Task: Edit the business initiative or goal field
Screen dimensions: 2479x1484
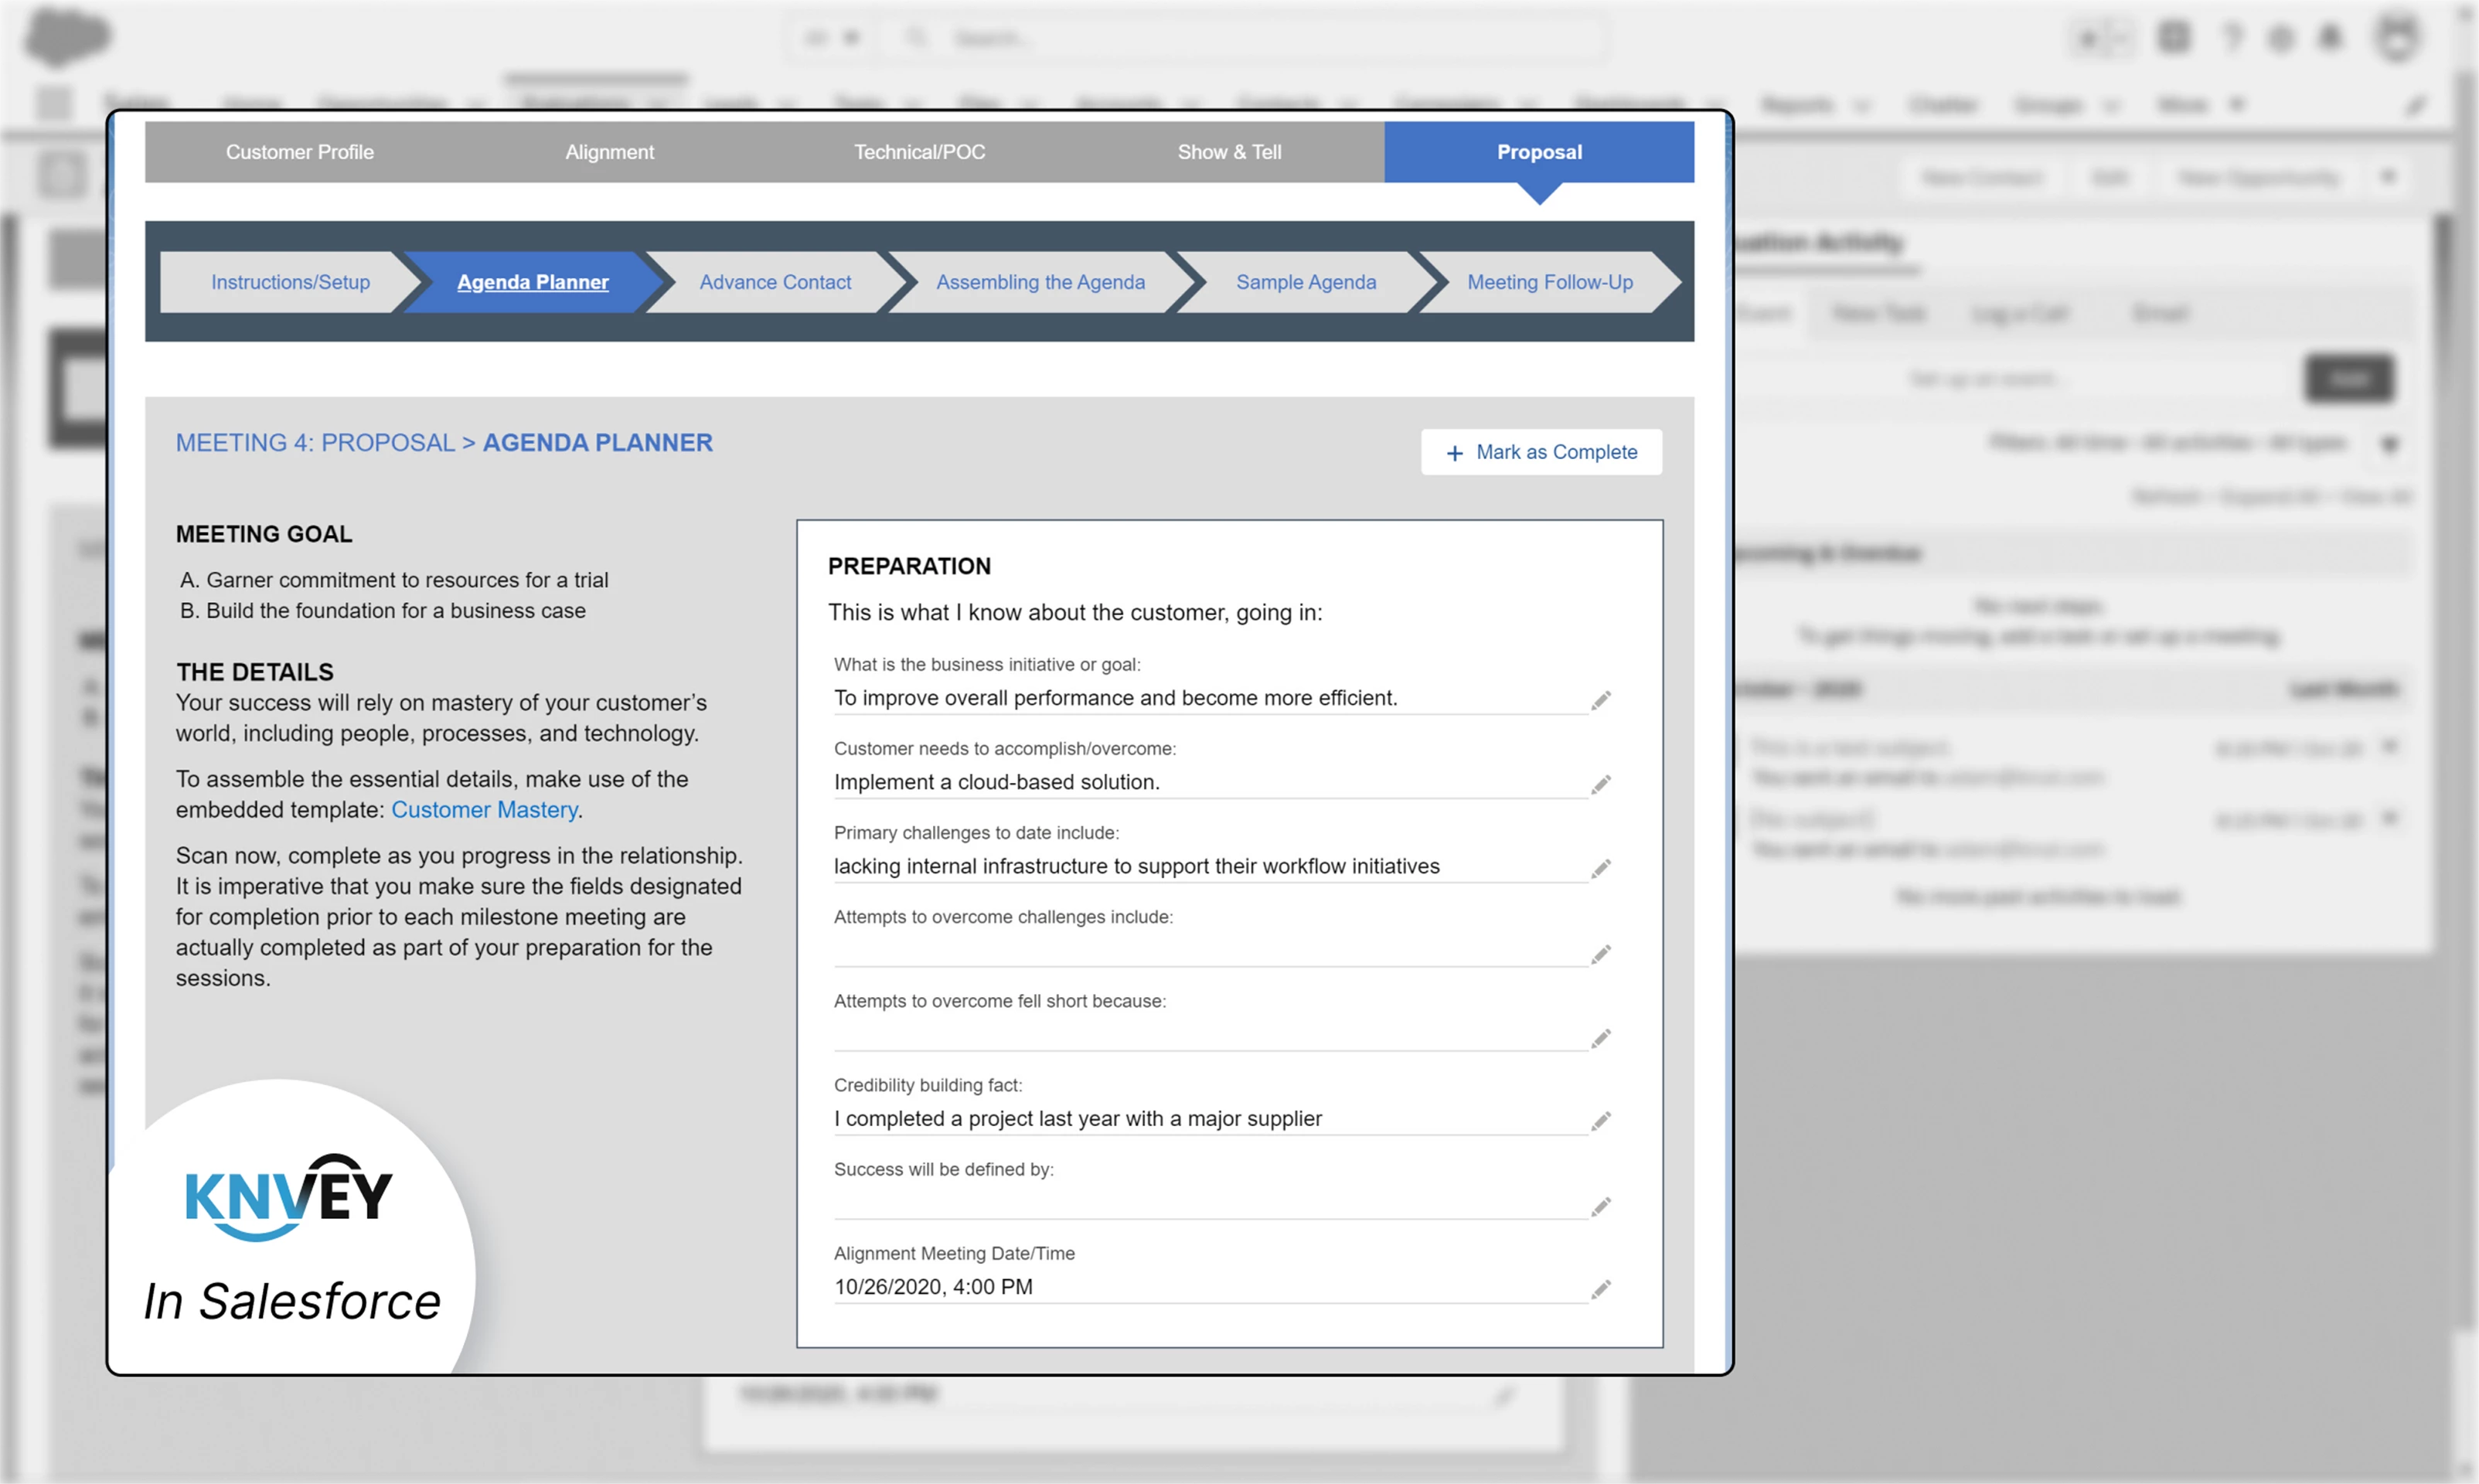Action: 1601,700
